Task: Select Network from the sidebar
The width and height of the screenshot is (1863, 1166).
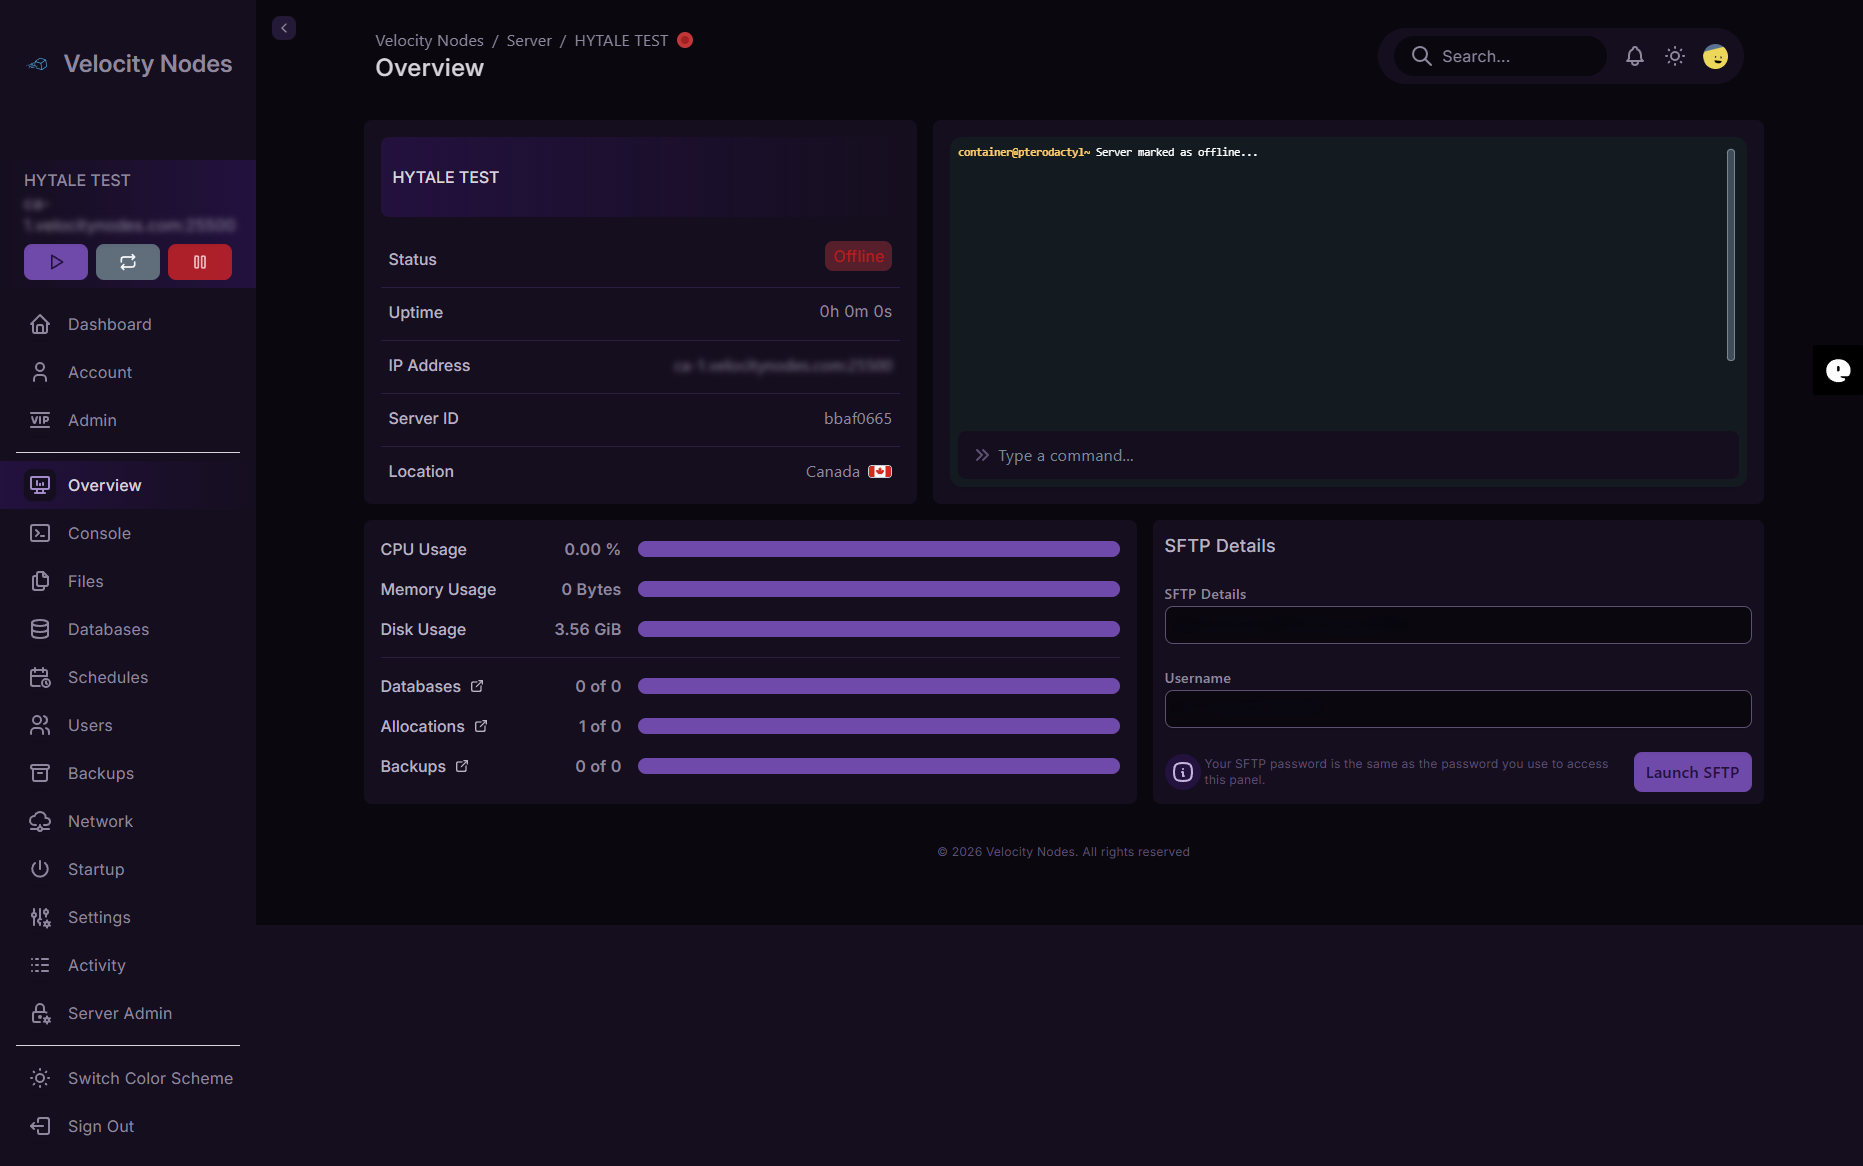Action: pyautogui.click(x=100, y=821)
